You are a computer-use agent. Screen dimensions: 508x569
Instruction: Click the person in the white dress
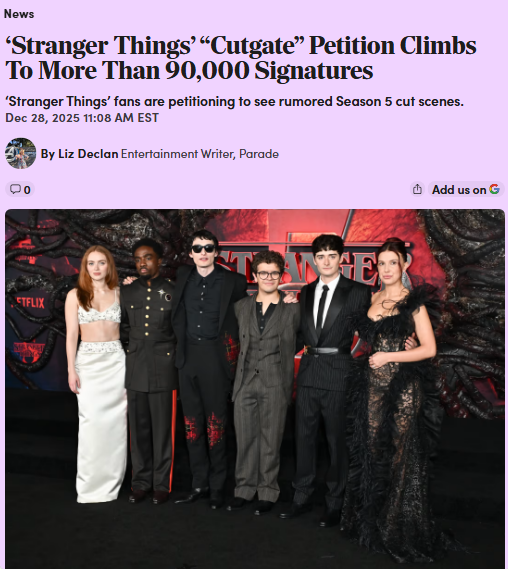[97, 374]
